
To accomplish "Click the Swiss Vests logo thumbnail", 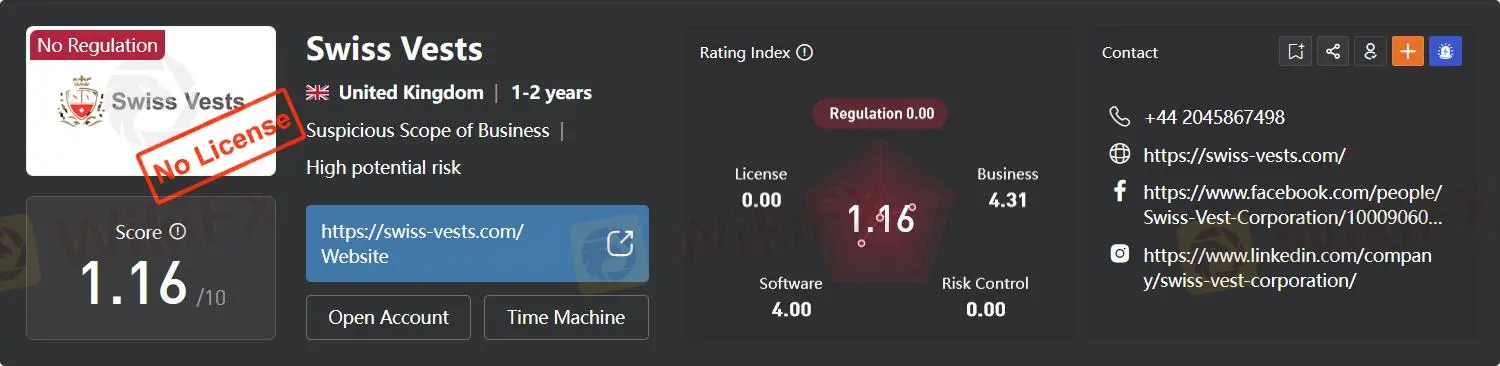I will 151,101.
